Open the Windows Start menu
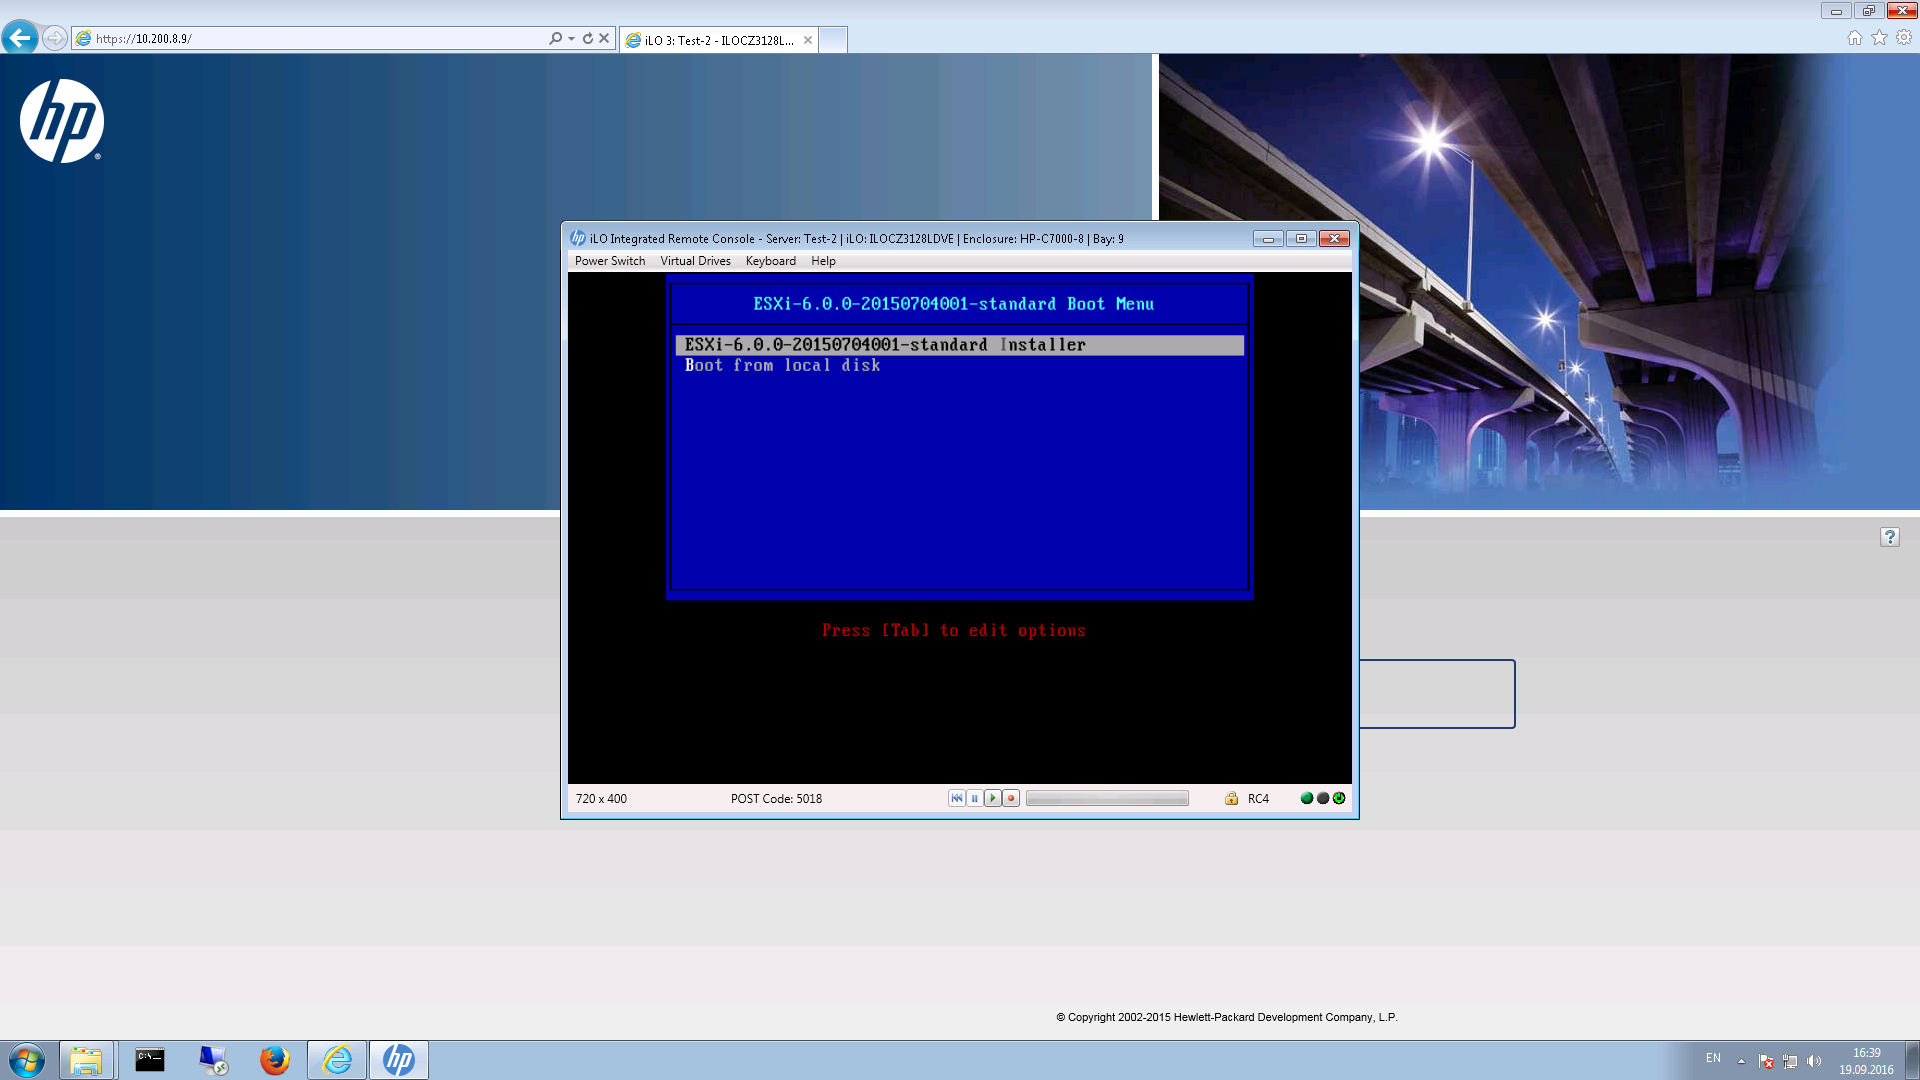The height and width of the screenshot is (1080, 1920). 27,1060
